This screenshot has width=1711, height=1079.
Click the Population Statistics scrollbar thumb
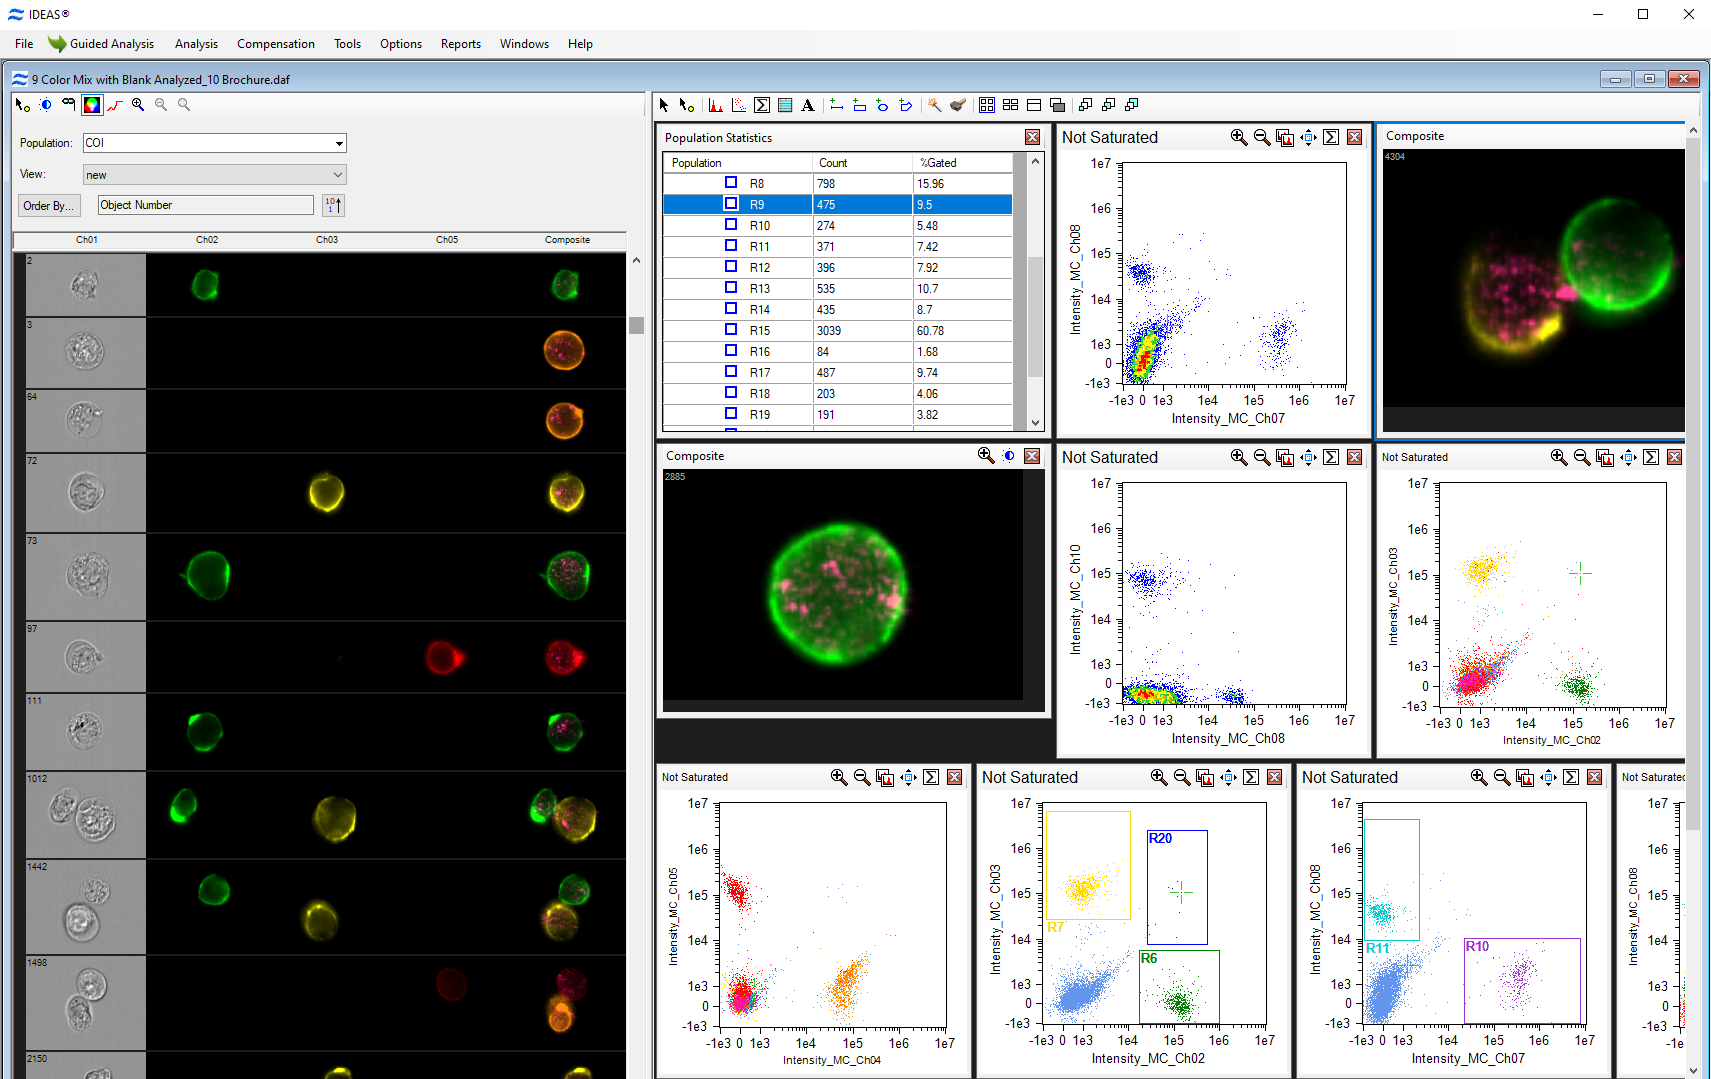pyautogui.click(x=1035, y=315)
